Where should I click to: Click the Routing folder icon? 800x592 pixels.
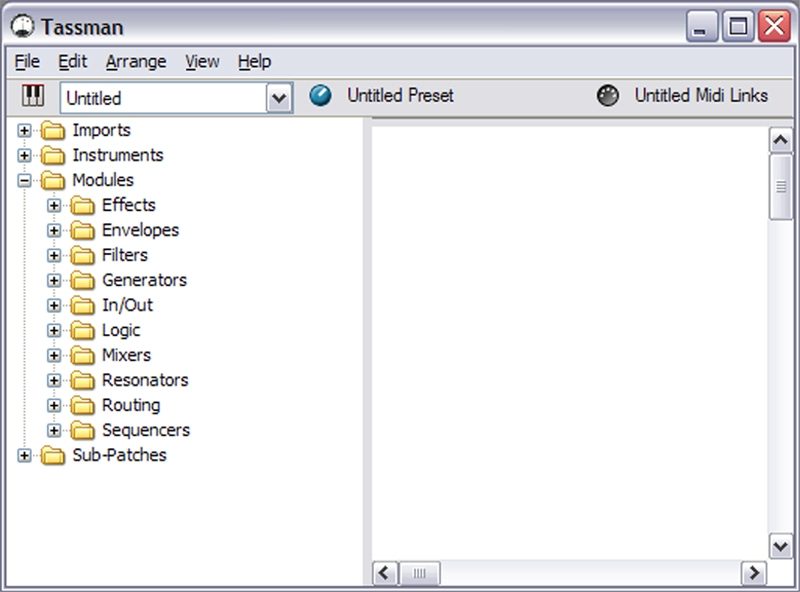click(x=83, y=406)
